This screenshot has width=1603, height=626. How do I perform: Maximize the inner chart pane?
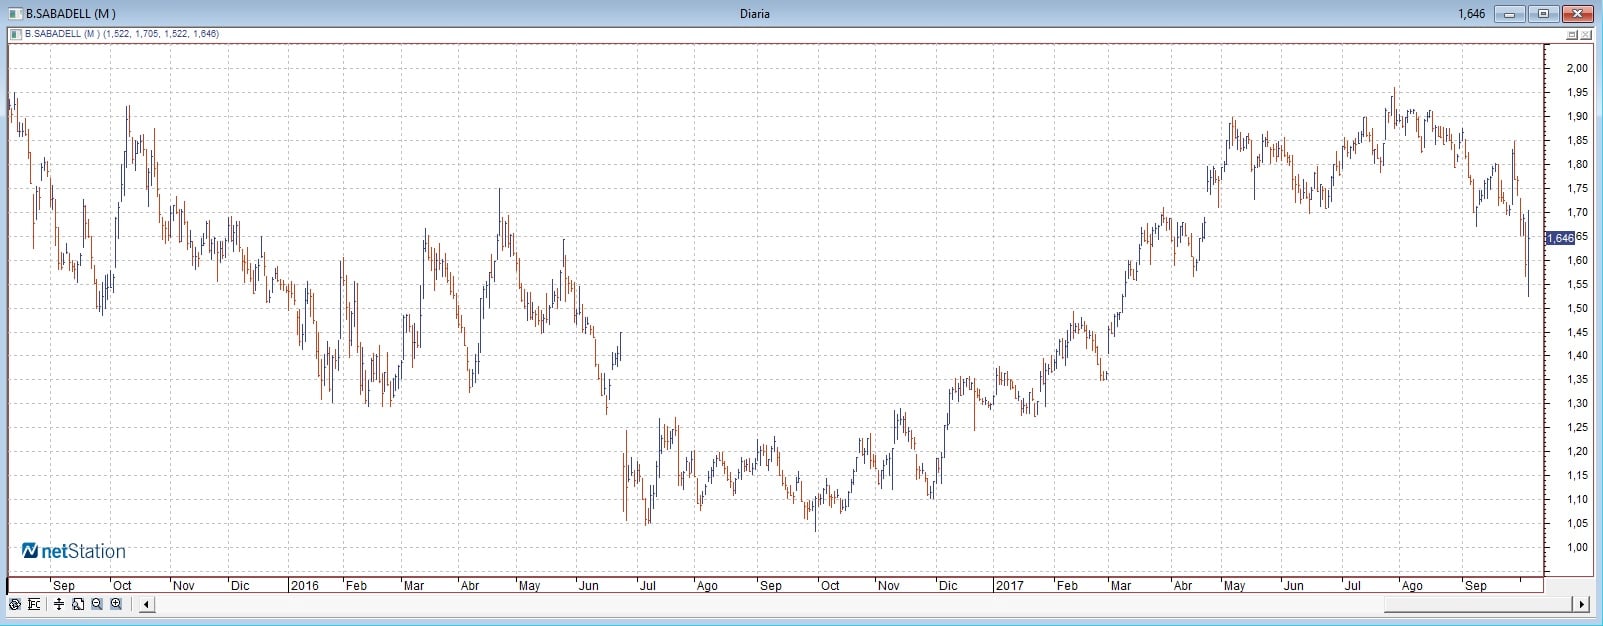coord(1571,35)
